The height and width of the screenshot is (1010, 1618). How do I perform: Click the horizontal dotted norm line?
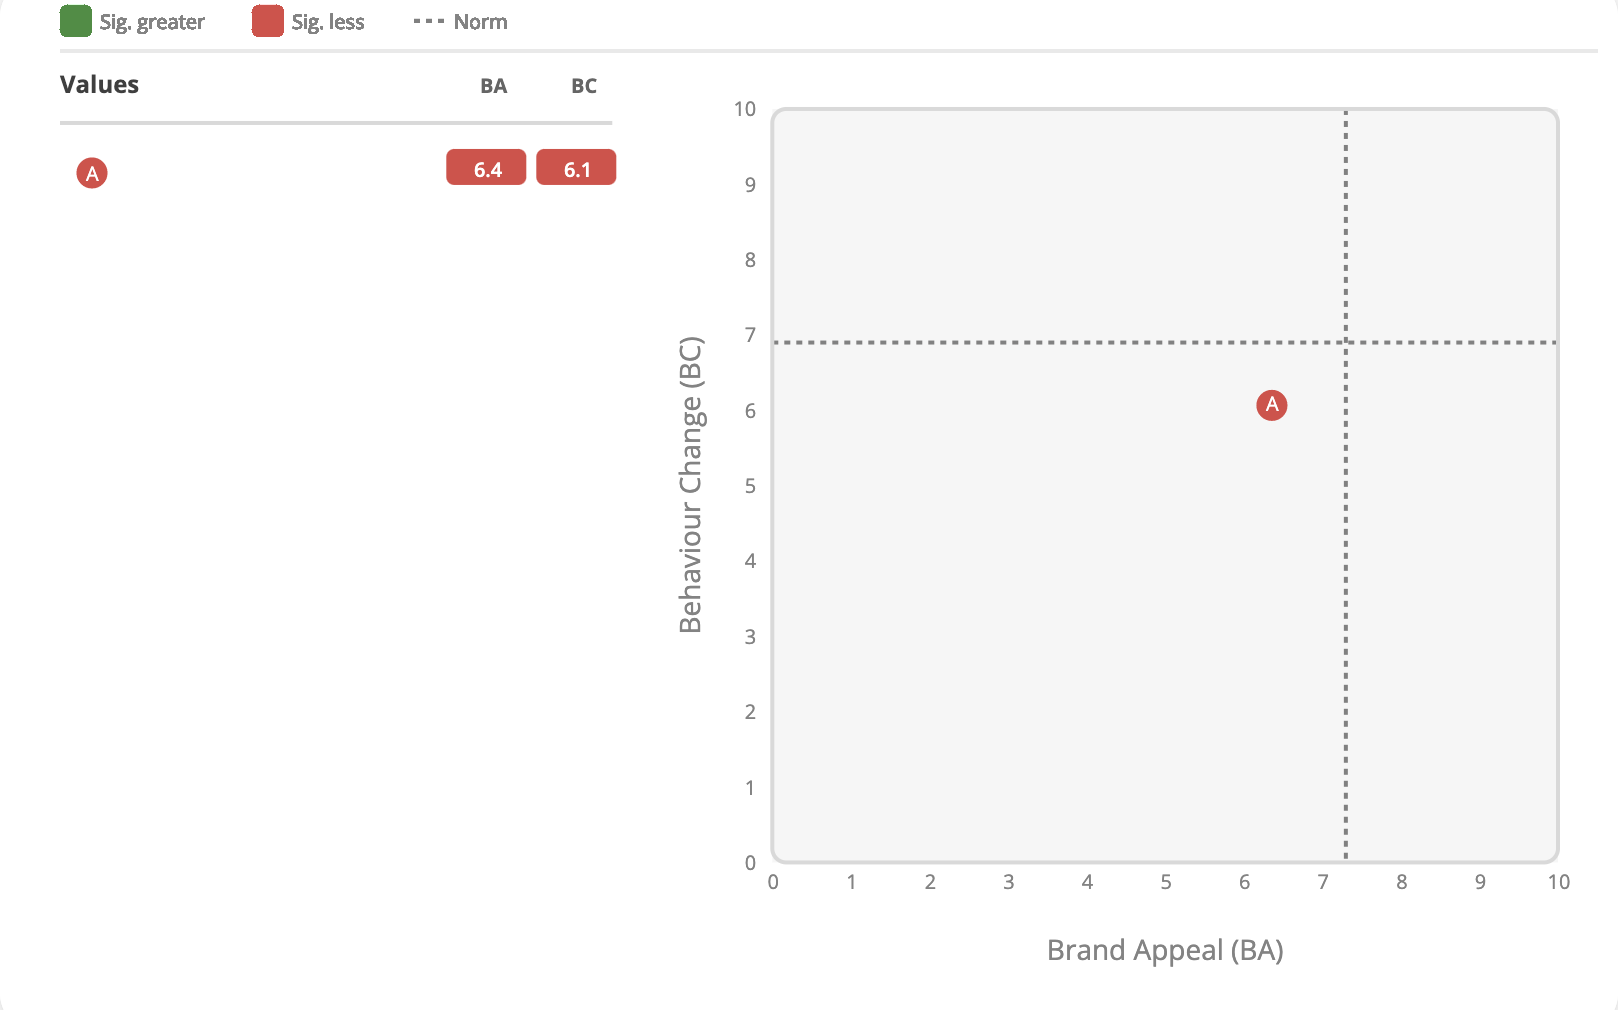1000,343
